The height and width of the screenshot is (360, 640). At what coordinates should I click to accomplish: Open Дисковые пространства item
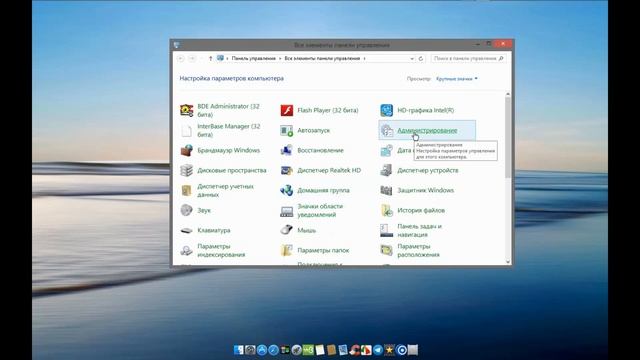pyautogui.click(x=224, y=170)
